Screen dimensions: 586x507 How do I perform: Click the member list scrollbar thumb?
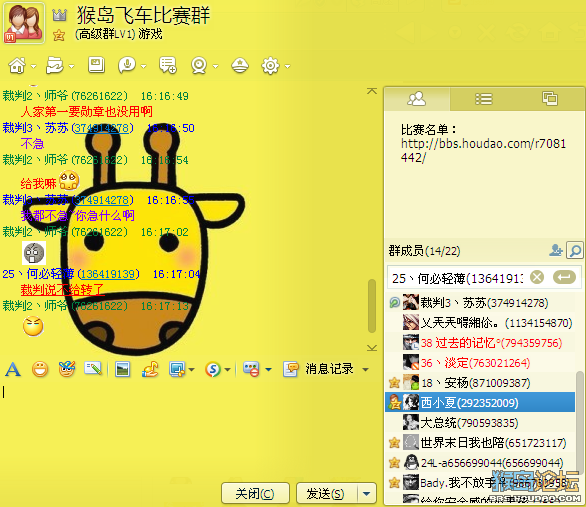coord(579,422)
